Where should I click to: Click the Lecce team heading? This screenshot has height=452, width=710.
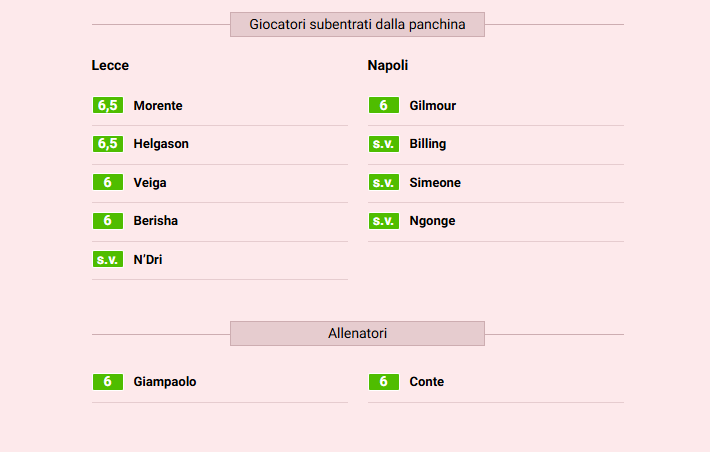click(x=110, y=66)
